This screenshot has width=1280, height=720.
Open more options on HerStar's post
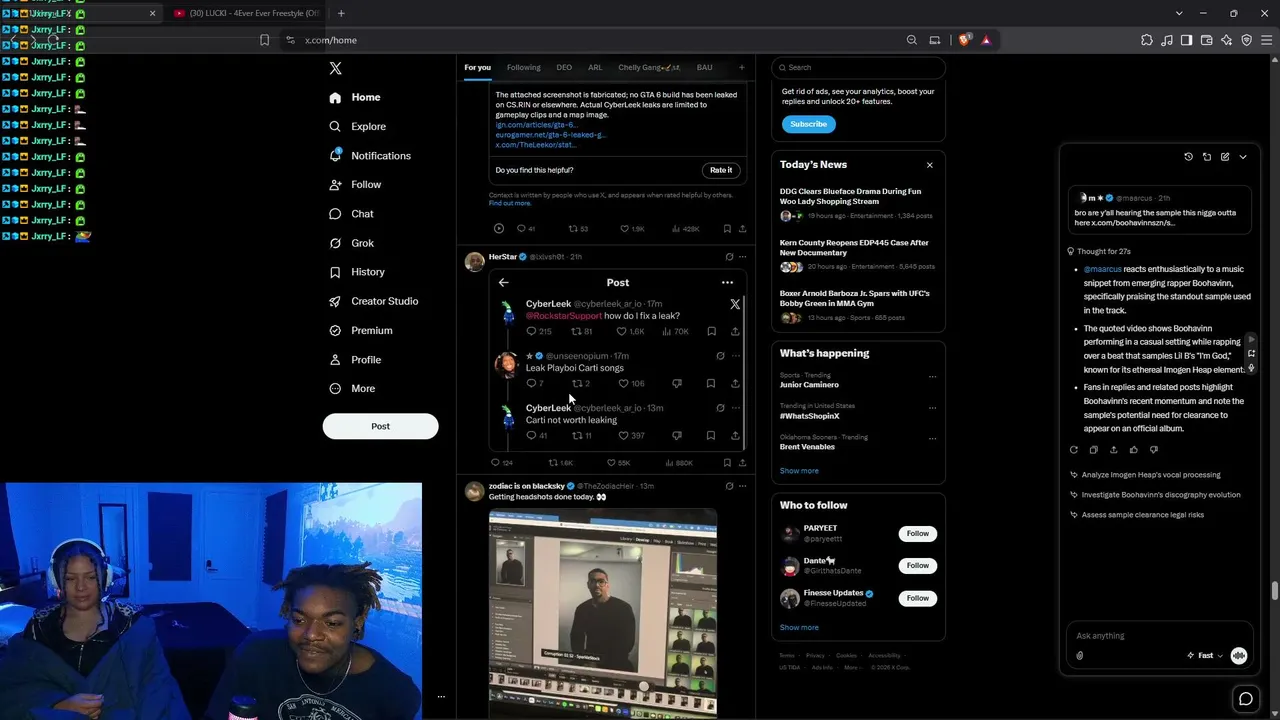coord(742,257)
